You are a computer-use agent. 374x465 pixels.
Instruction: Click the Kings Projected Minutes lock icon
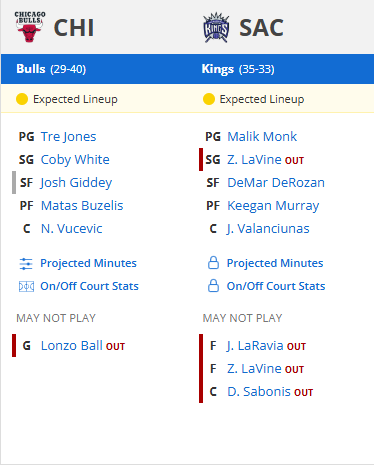(x=213, y=263)
